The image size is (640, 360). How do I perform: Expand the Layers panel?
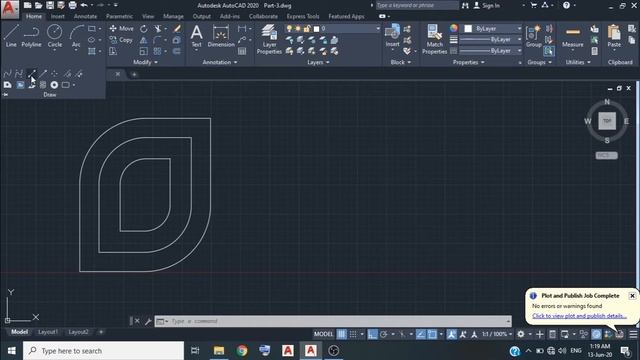(x=318, y=62)
